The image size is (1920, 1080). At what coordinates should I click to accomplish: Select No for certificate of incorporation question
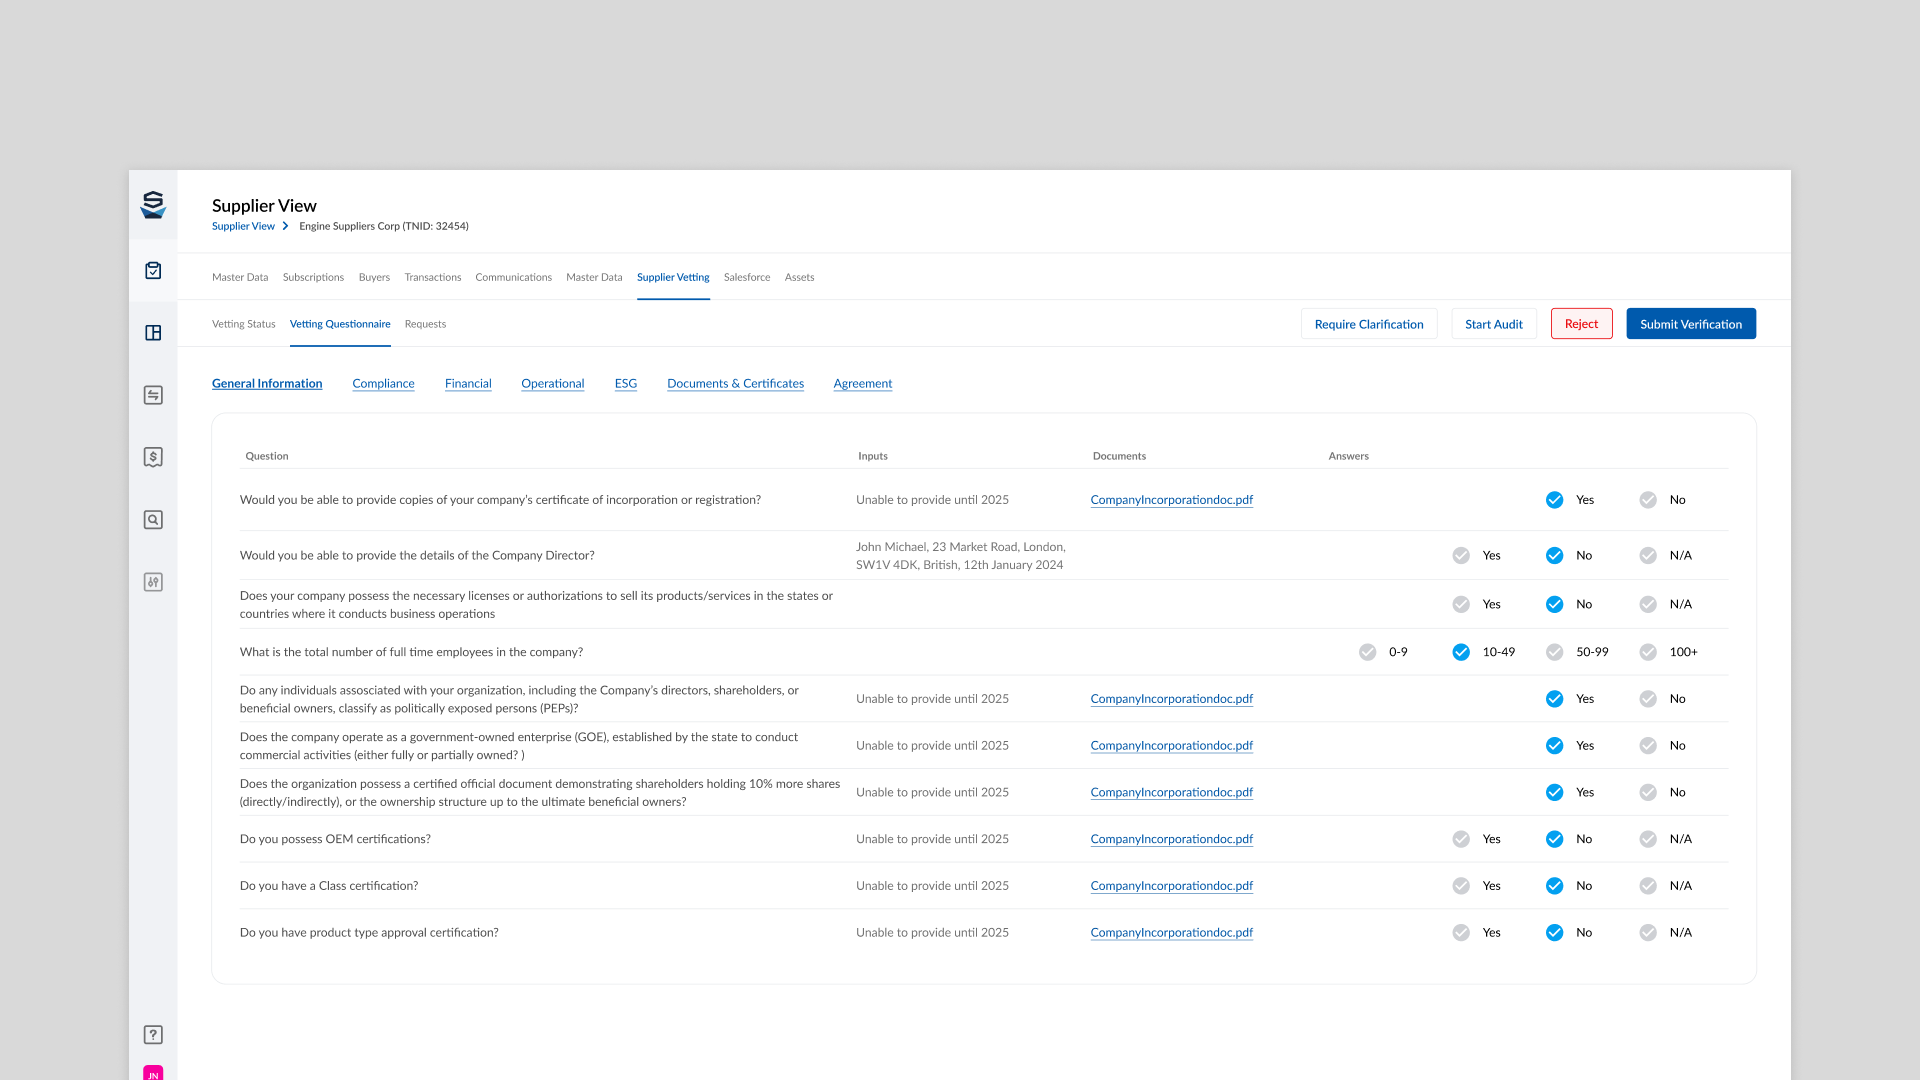click(x=1648, y=500)
